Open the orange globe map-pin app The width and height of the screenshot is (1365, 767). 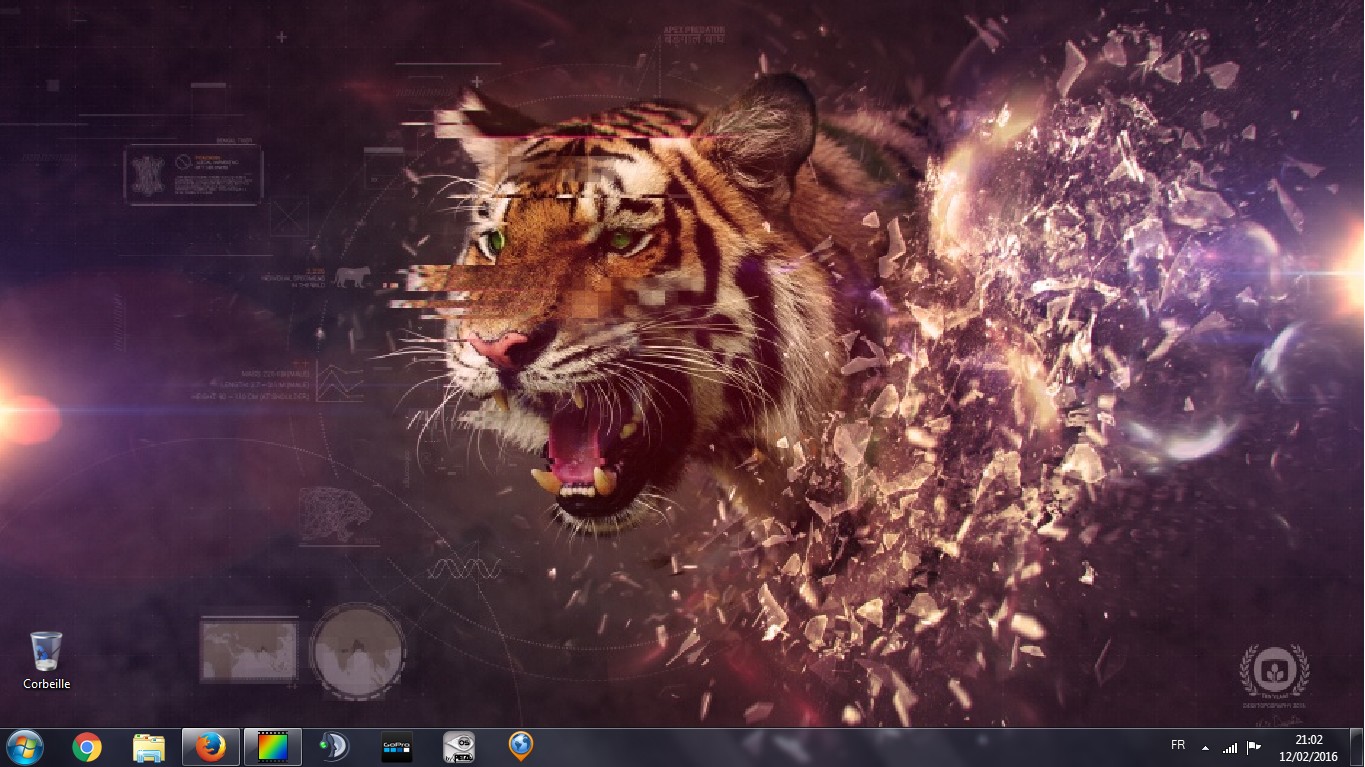point(520,746)
